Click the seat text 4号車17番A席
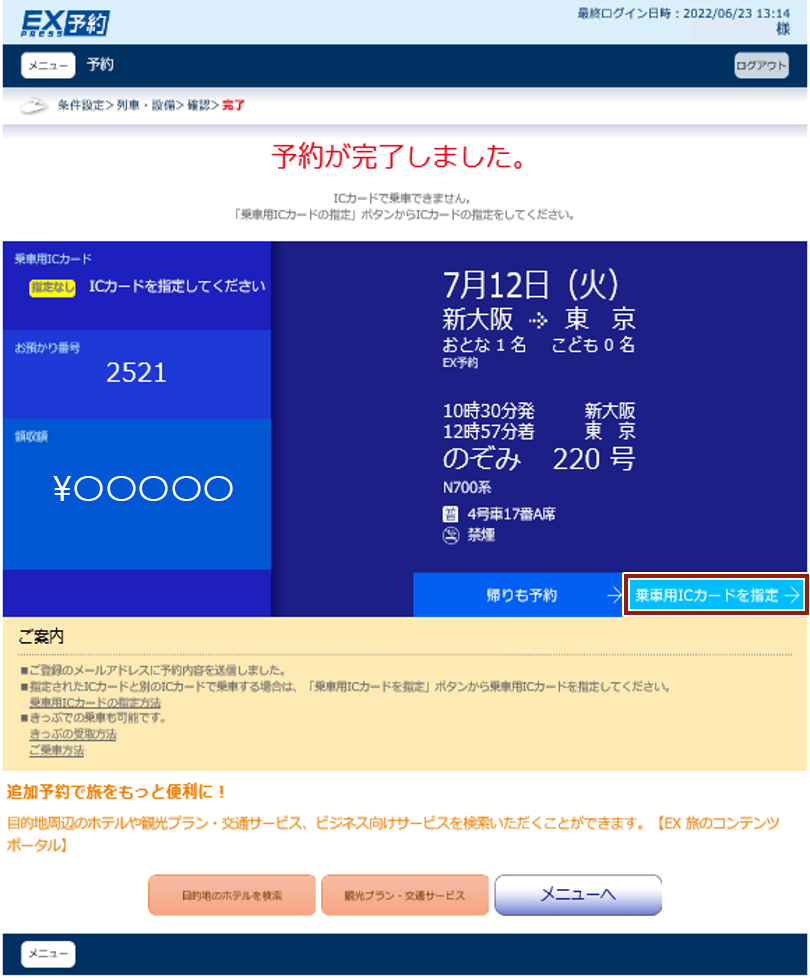810x978 pixels. (511, 515)
